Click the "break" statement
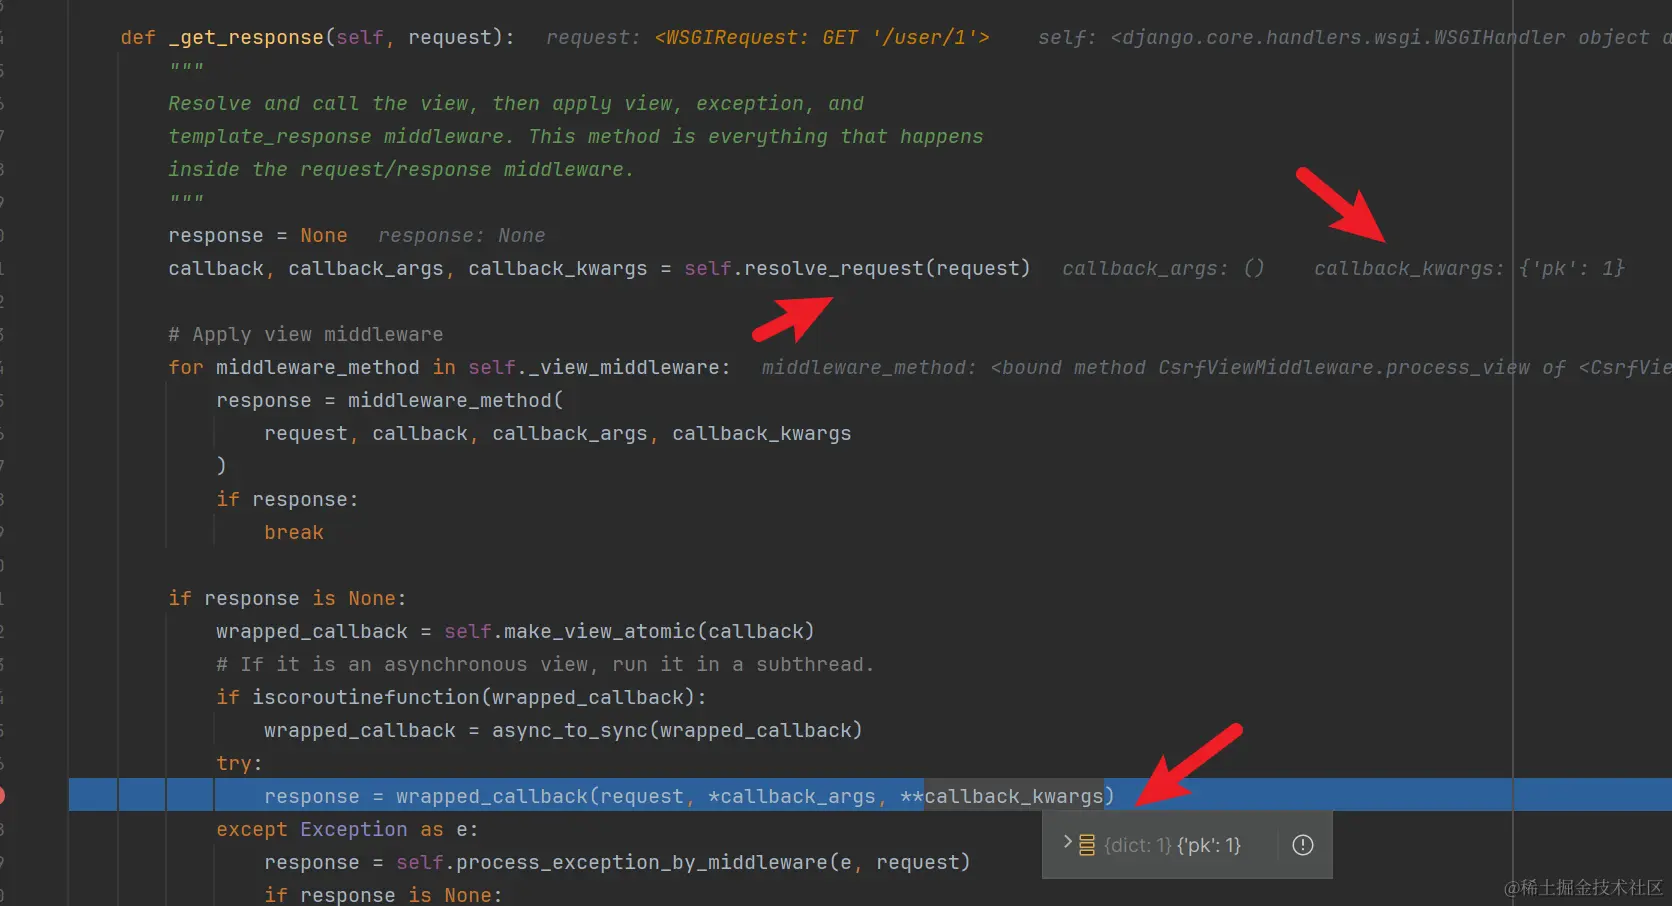Screen dimensions: 1672x906 tap(294, 532)
